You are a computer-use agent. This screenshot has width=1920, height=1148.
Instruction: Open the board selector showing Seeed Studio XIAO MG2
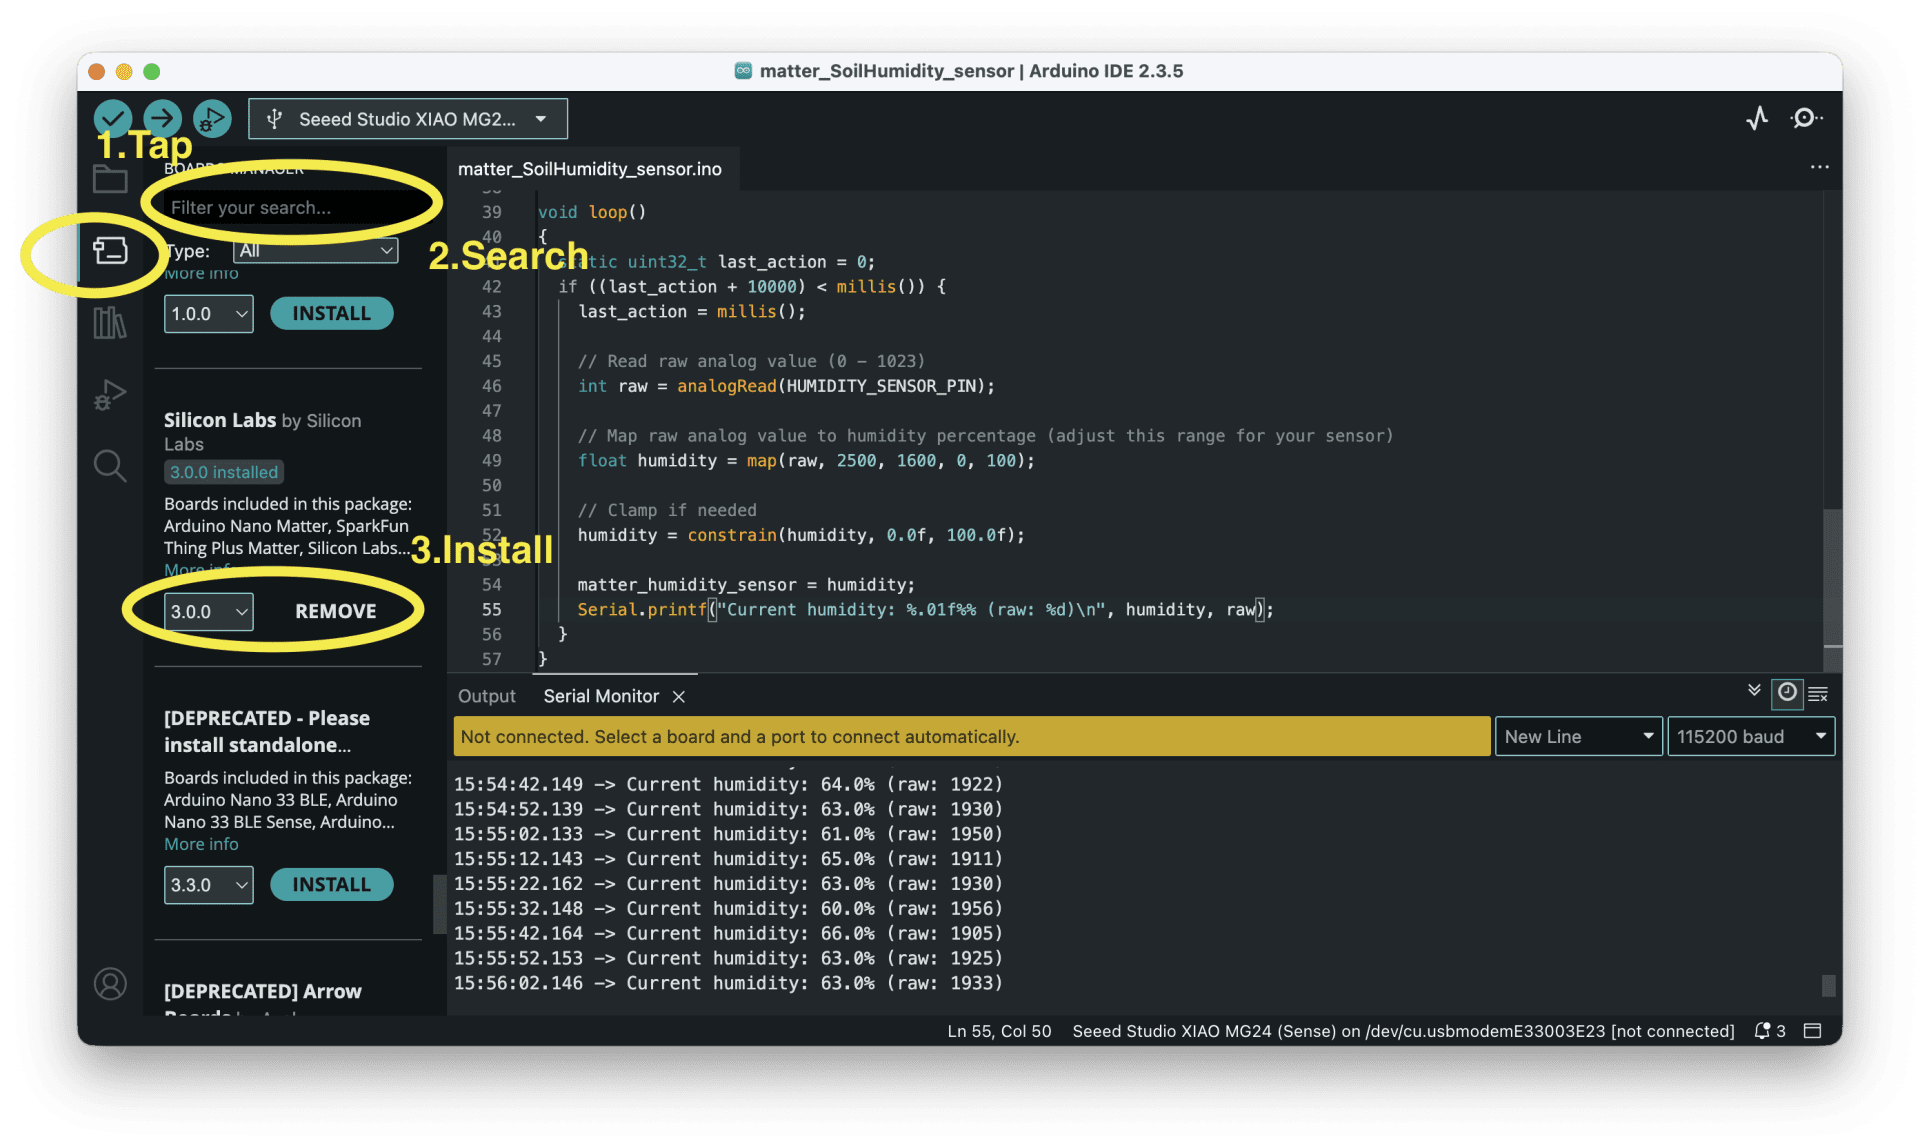407,118
